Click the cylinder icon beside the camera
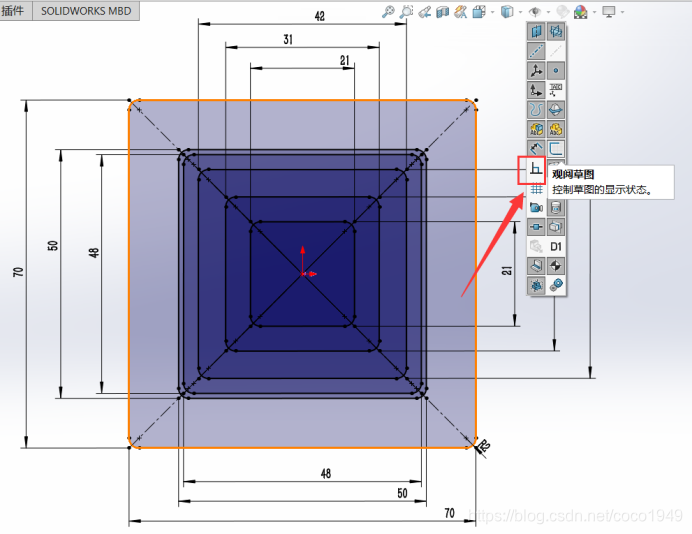The image size is (692, 534). [556, 207]
